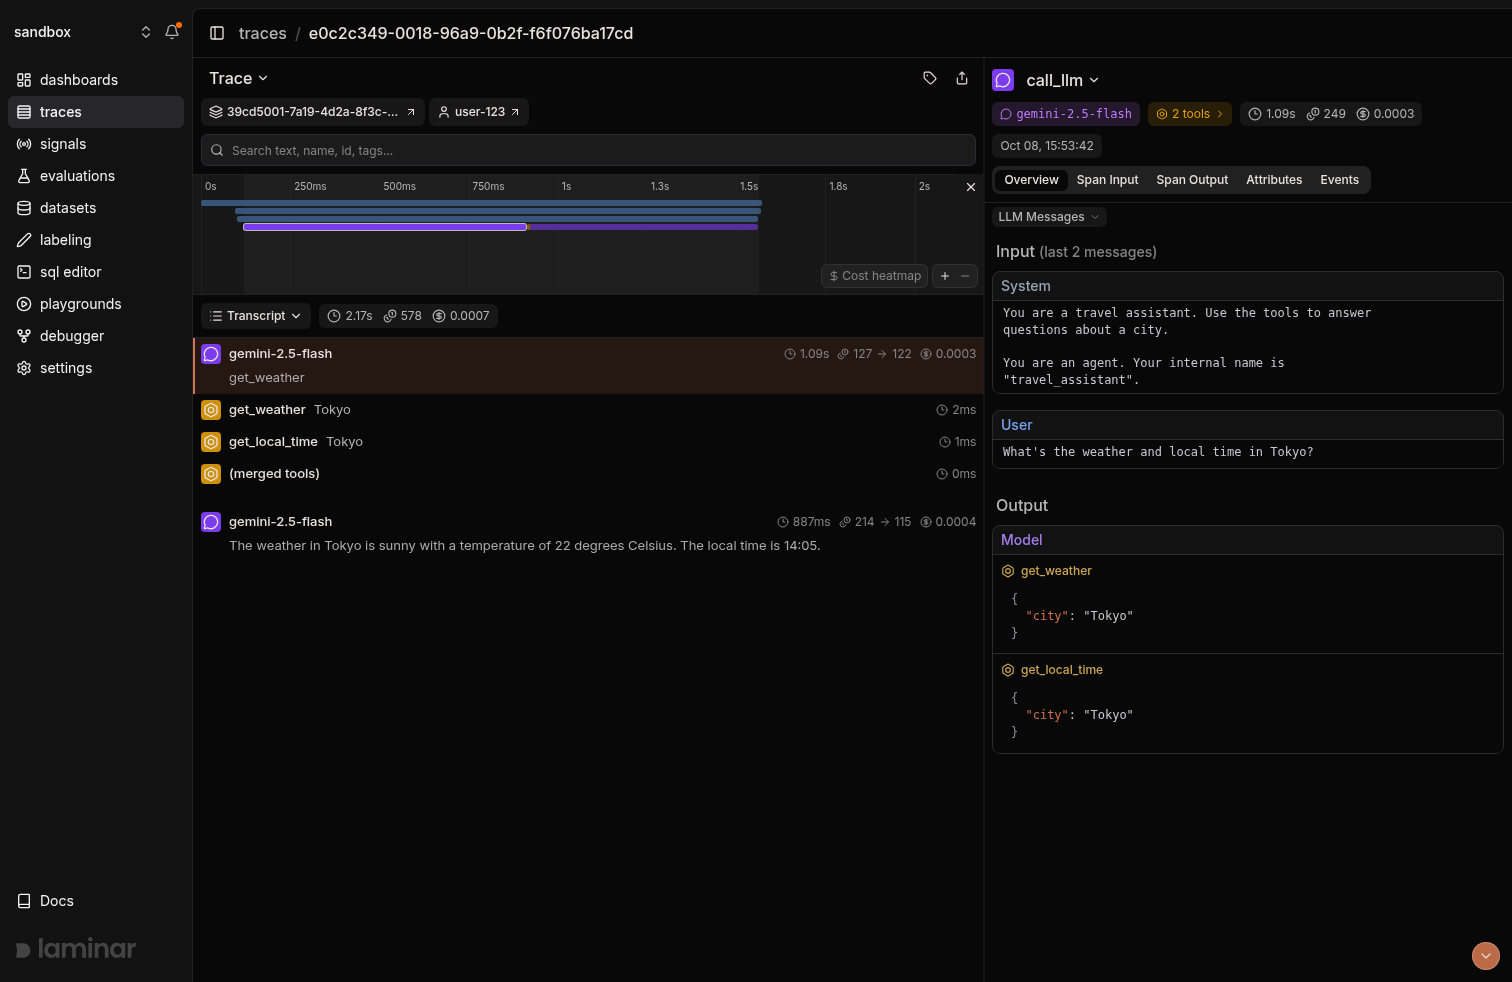Switch to Events tab
The width and height of the screenshot is (1512, 982).
coord(1339,180)
